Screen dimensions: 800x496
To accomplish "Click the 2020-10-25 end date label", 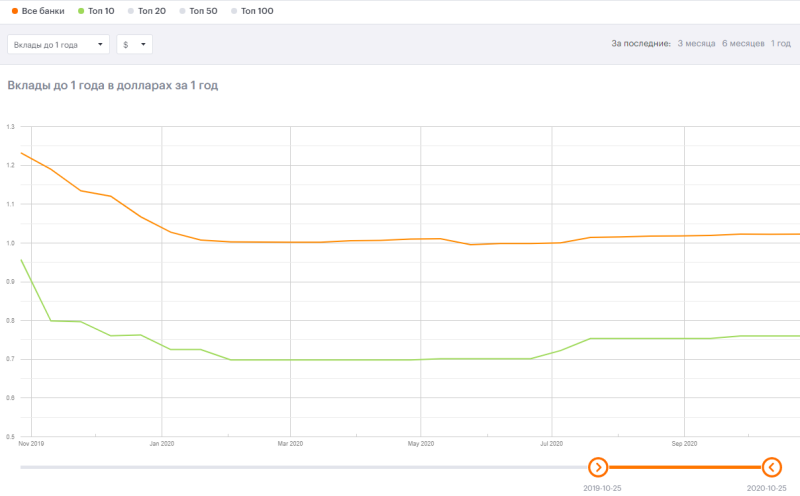I will click(767, 488).
